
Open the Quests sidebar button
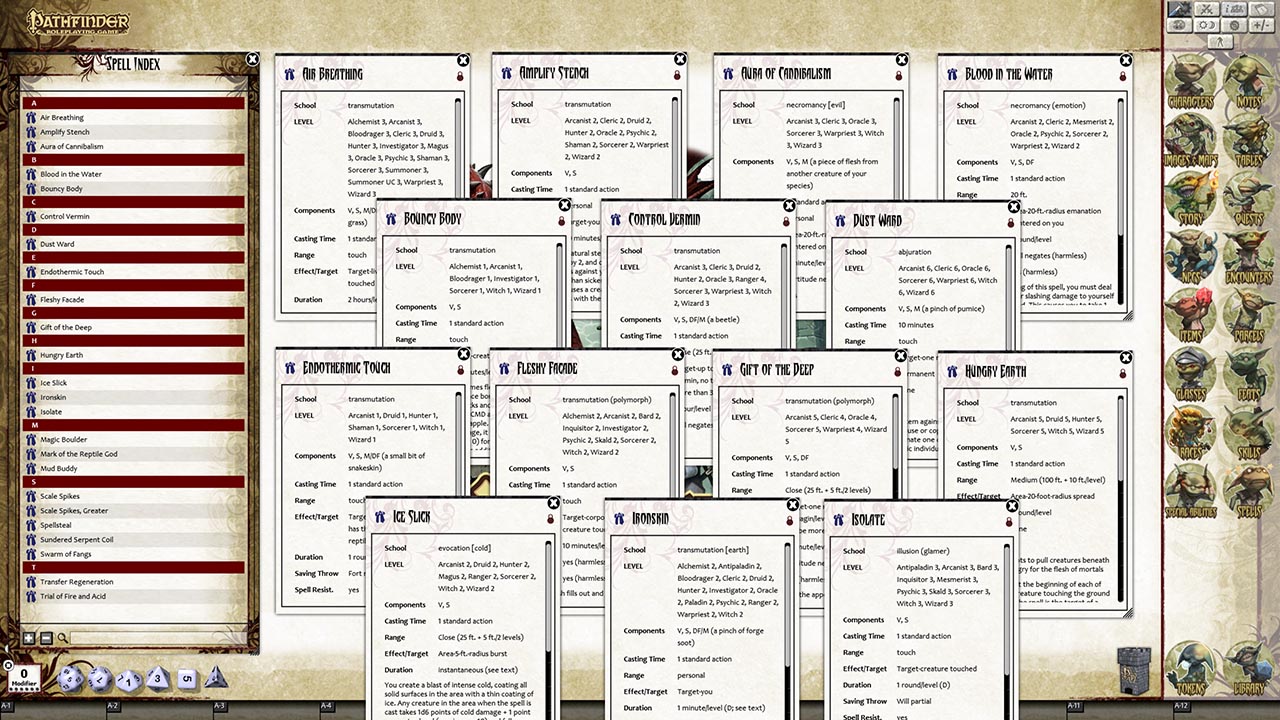[x=1247, y=198]
